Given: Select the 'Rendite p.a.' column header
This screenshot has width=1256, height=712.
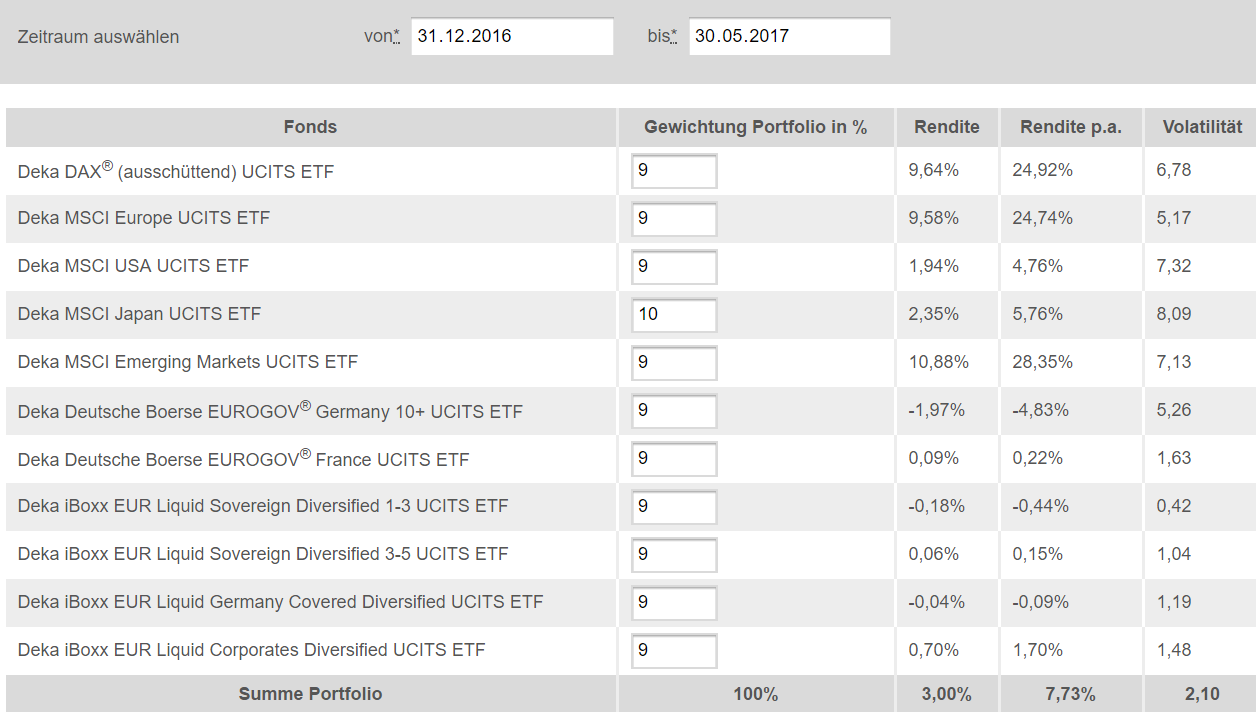Looking at the screenshot, I should tap(1071, 127).
